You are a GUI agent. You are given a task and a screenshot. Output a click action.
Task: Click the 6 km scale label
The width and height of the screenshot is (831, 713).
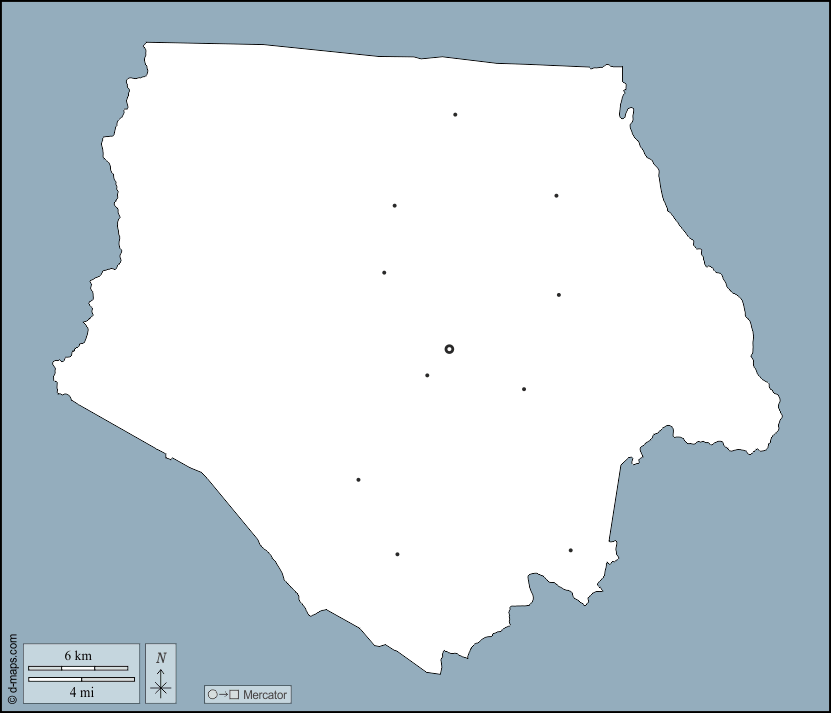(78, 655)
